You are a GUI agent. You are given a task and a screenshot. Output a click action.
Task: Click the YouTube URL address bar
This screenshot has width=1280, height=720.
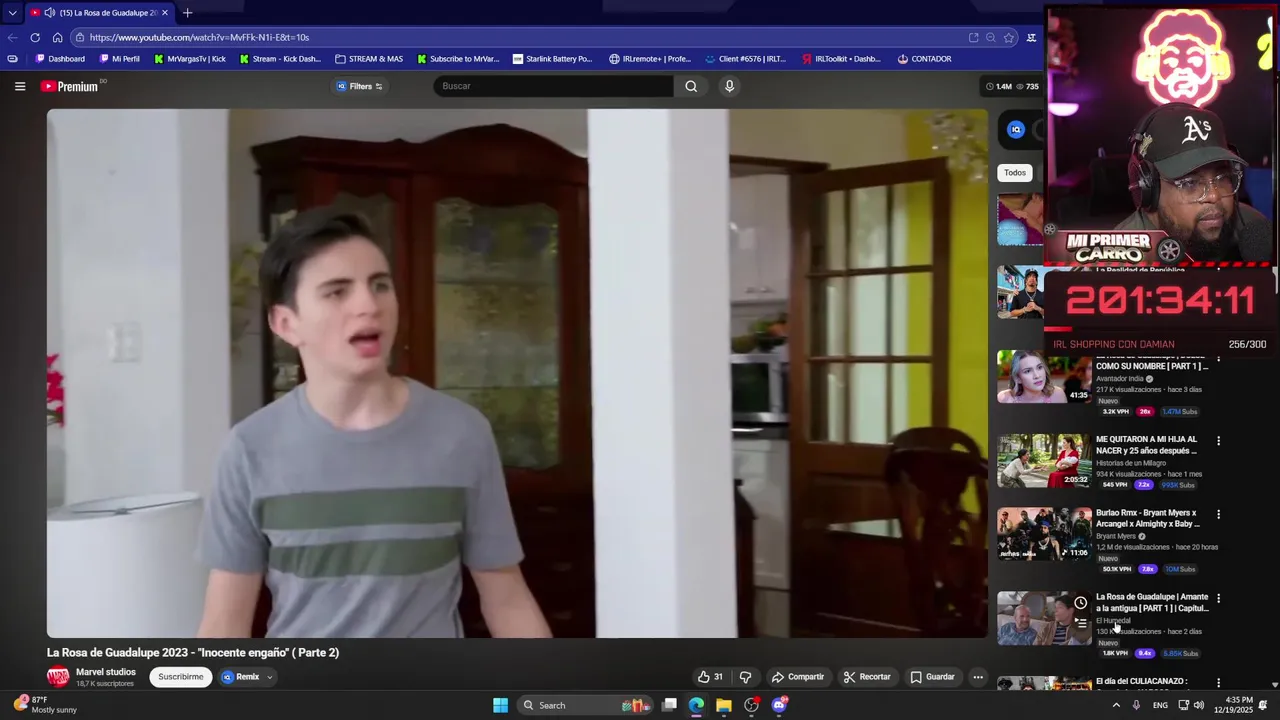(x=520, y=38)
